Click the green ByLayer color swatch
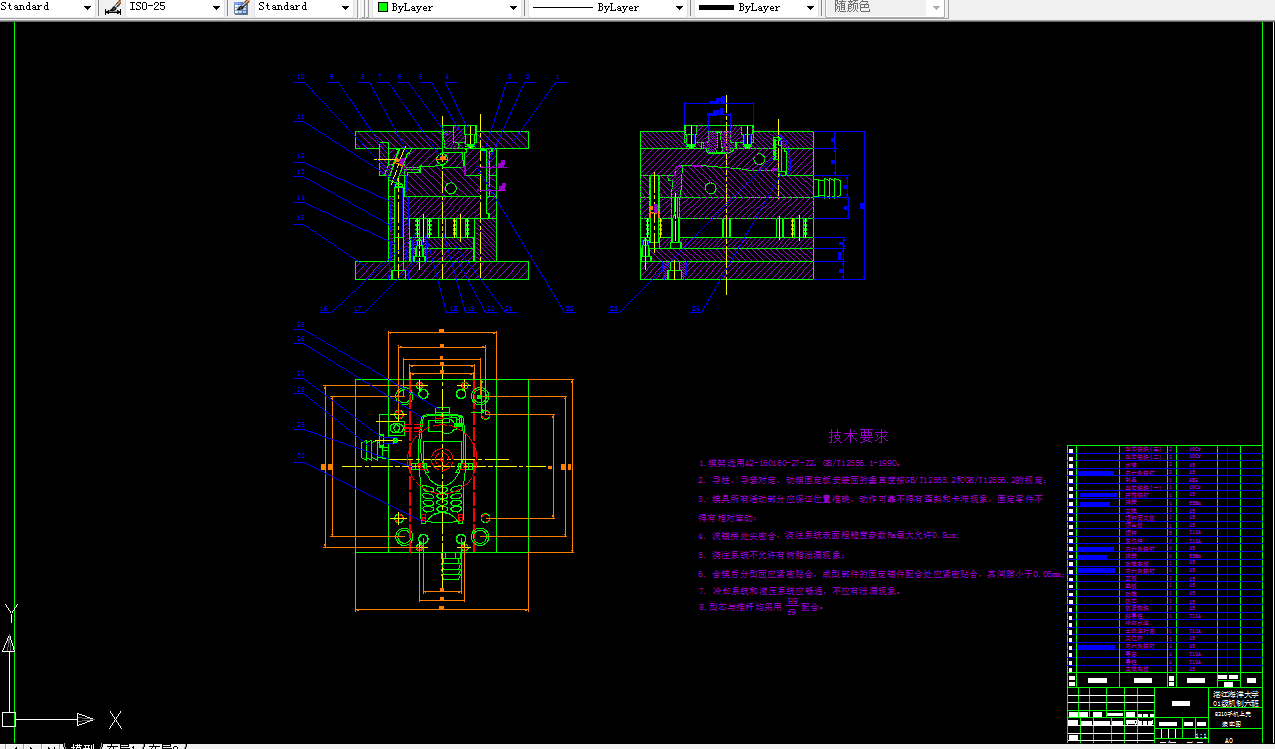This screenshot has width=1275, height=749. tap(383, 7)
